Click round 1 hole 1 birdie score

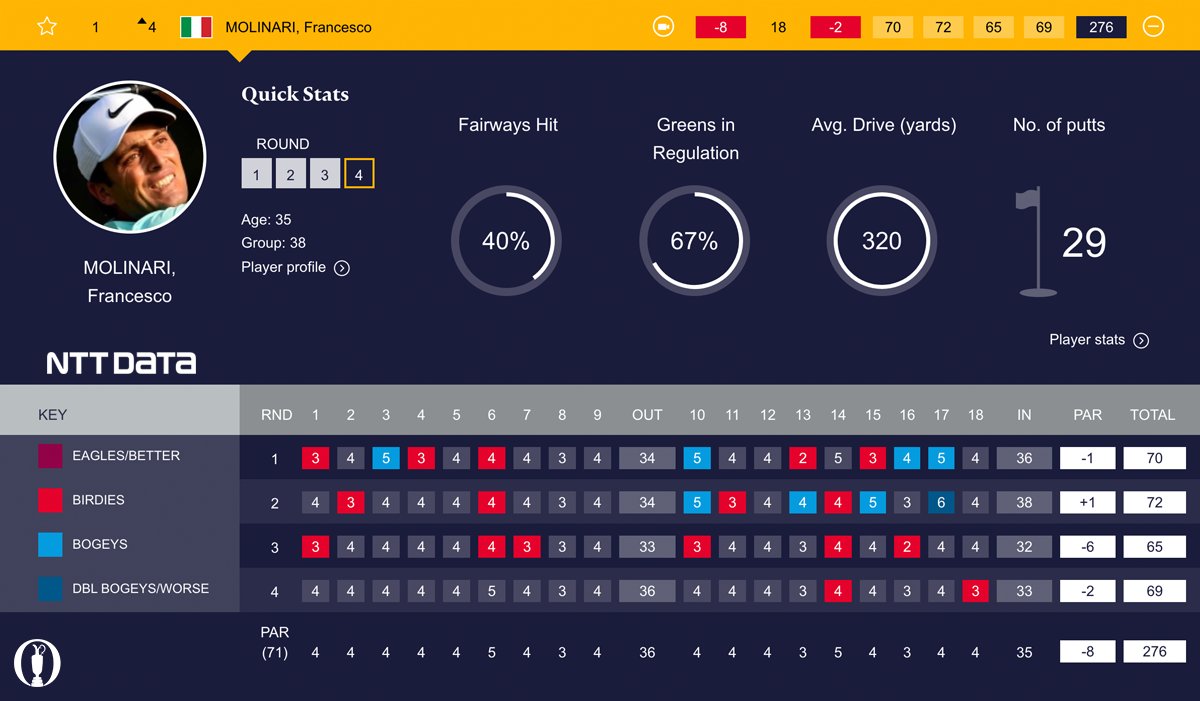315,458
